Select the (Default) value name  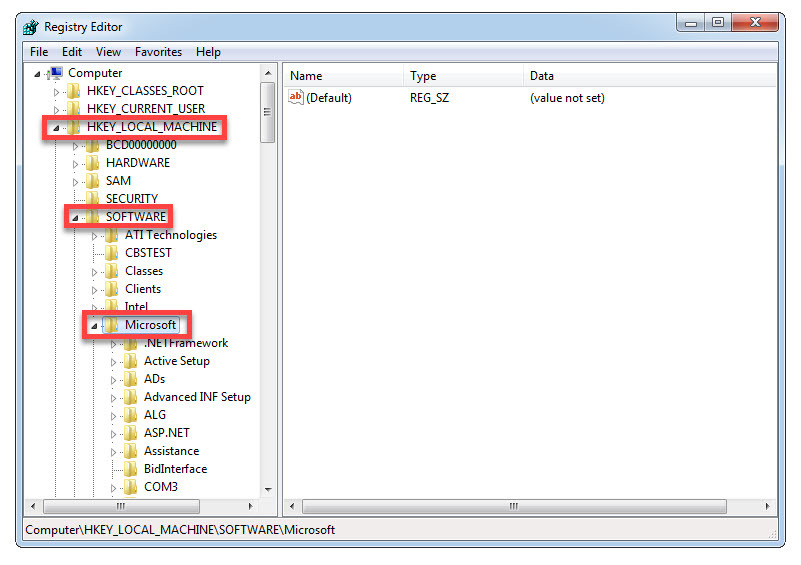click(x=328, y=98)
